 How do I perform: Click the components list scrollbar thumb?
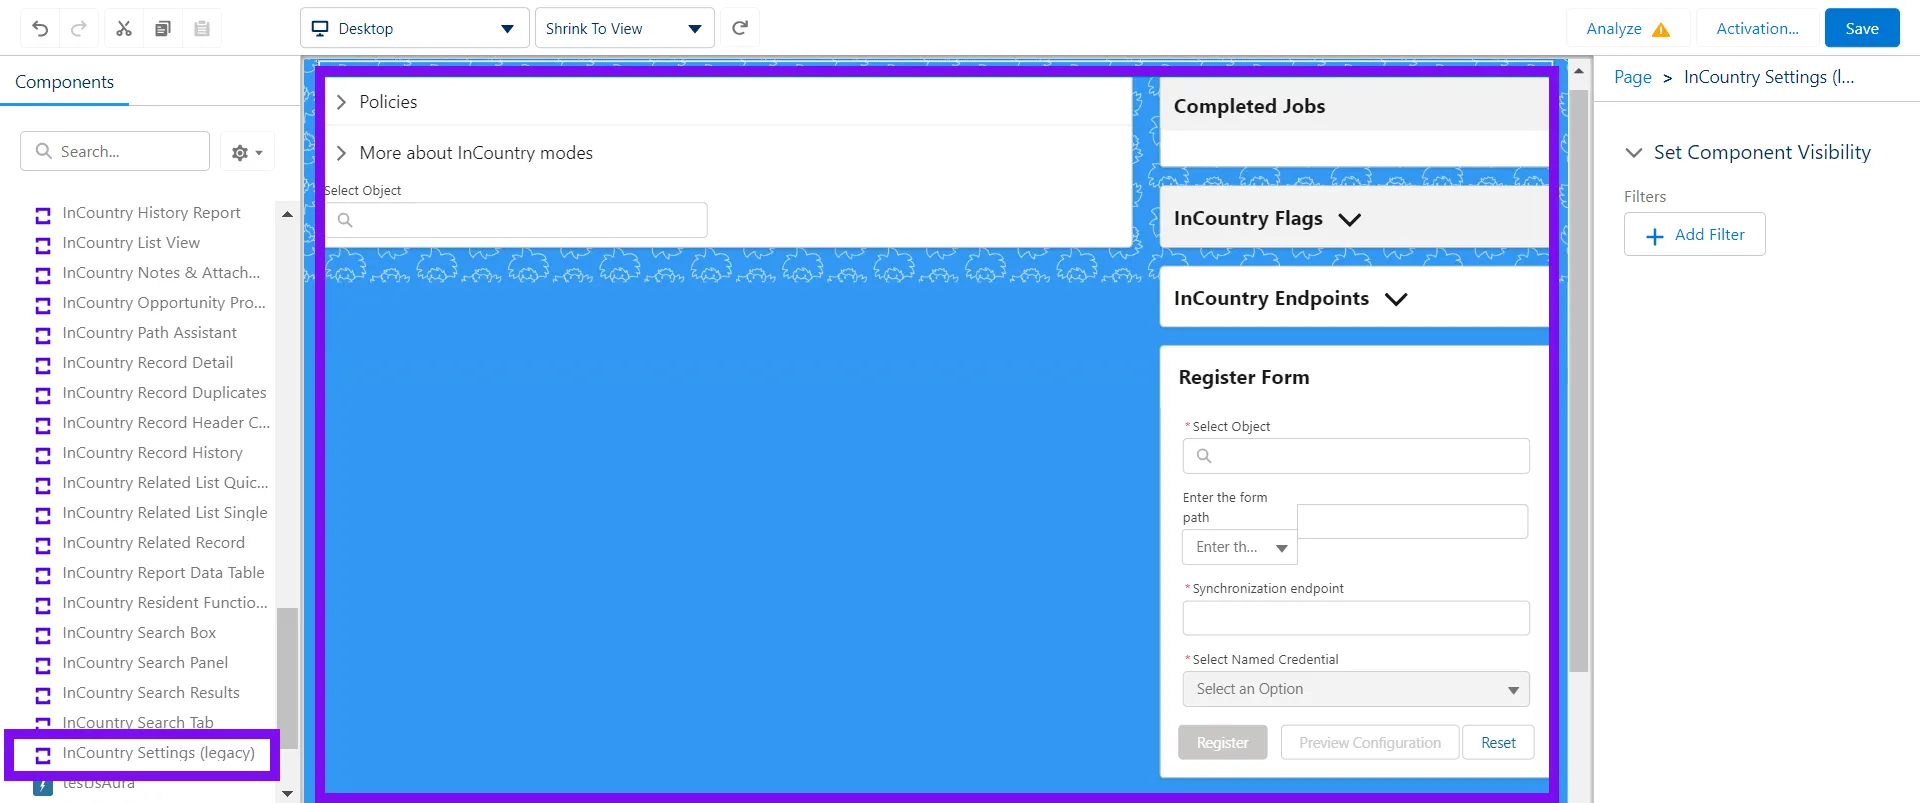pyautogui.click(x=287, y=677)
